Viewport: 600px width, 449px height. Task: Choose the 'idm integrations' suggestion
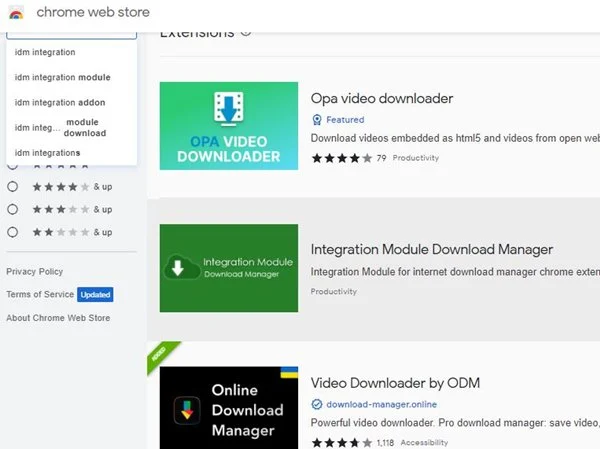[x=72, y=153]
